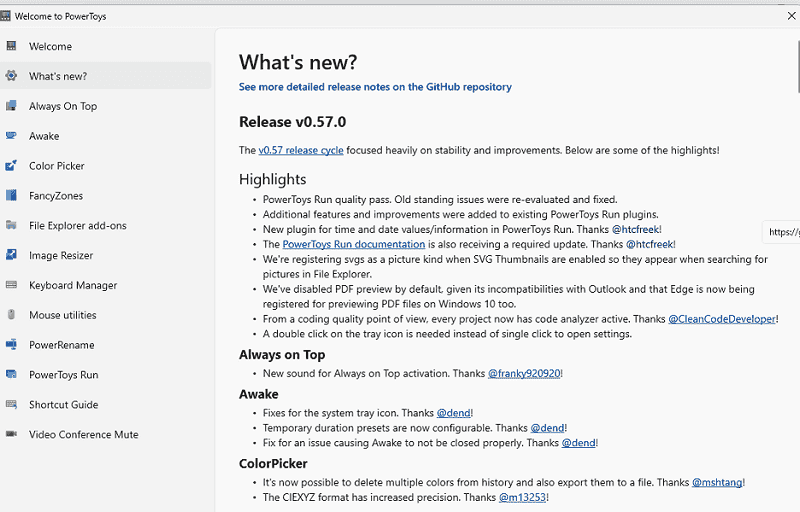Click the PowerRename icon
Image resolution: width=800 pixels, height=512 pixels.
coord(11,344)
